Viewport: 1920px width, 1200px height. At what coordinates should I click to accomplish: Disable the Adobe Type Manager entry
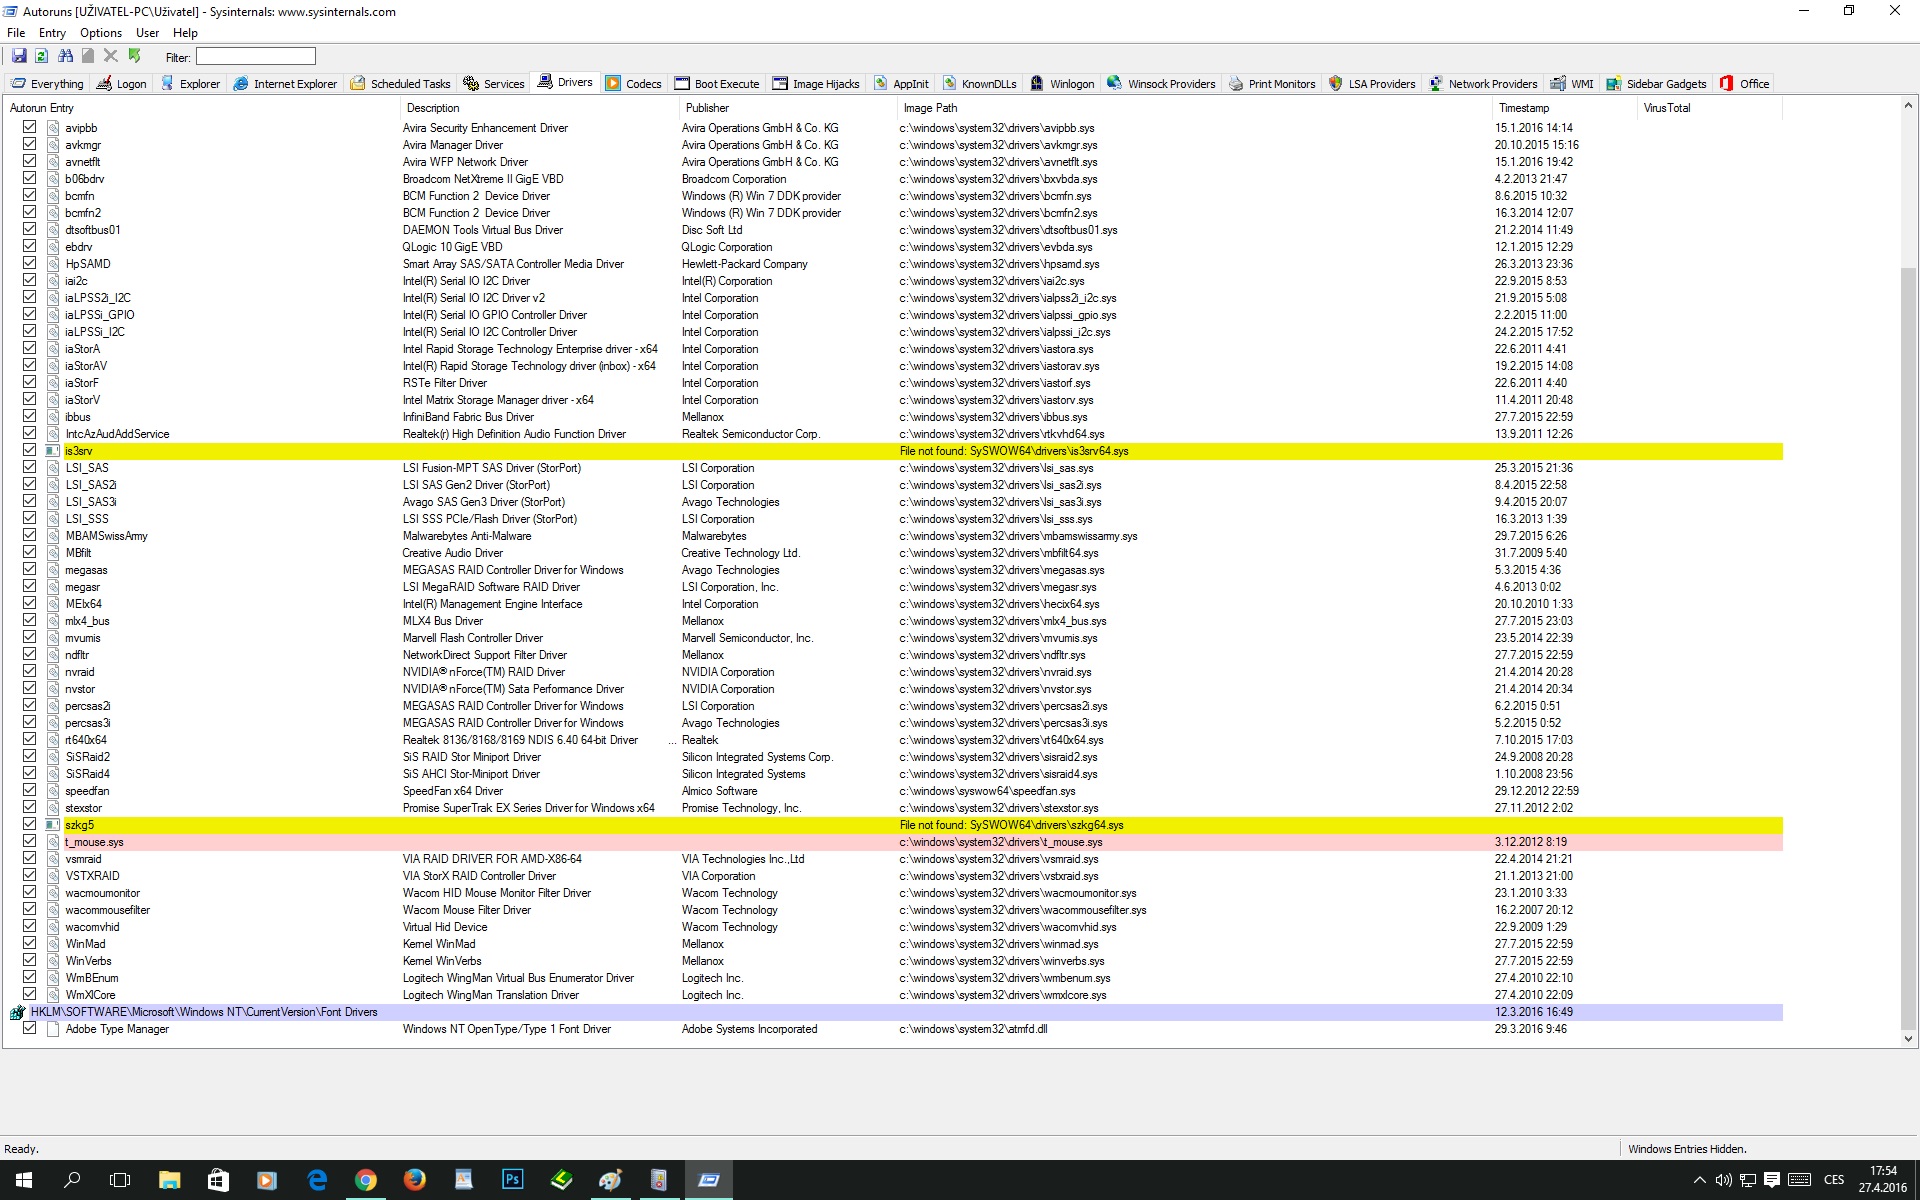29,1028
